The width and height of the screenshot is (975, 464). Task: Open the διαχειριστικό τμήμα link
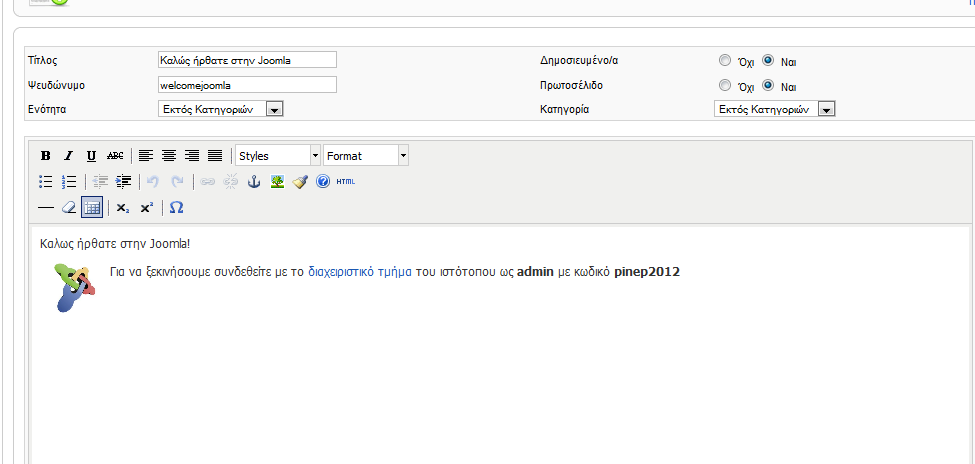360,272
